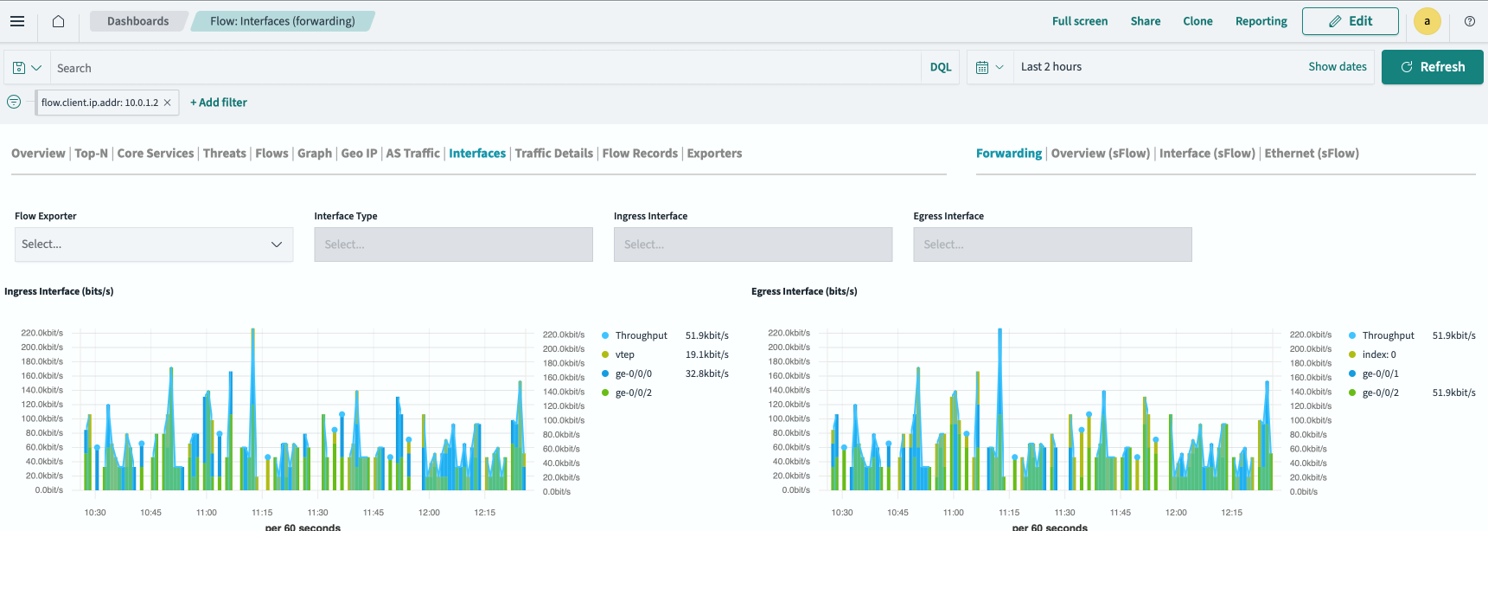Viewport: 1488px width, 590px height.
Task: Refresh the dashboard
Action: pyautogui.click(x=1432, y=67)
